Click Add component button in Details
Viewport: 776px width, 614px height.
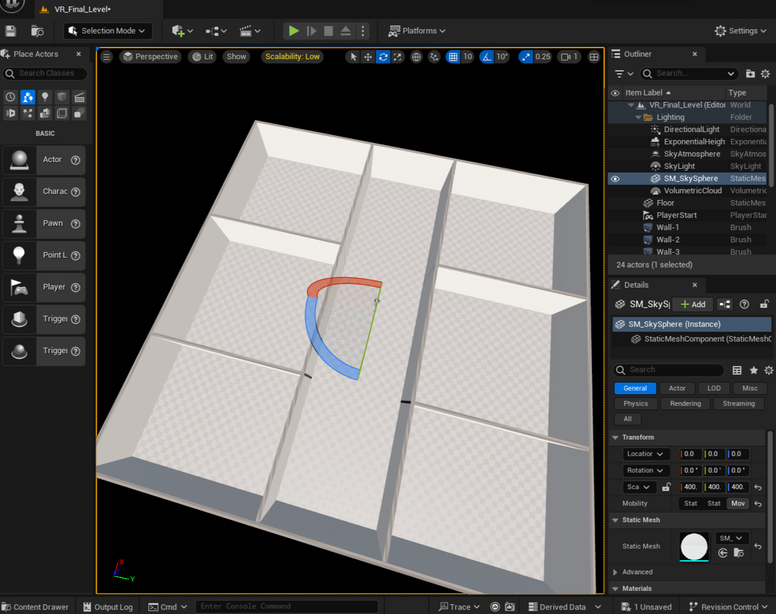(x=693, y=305)
